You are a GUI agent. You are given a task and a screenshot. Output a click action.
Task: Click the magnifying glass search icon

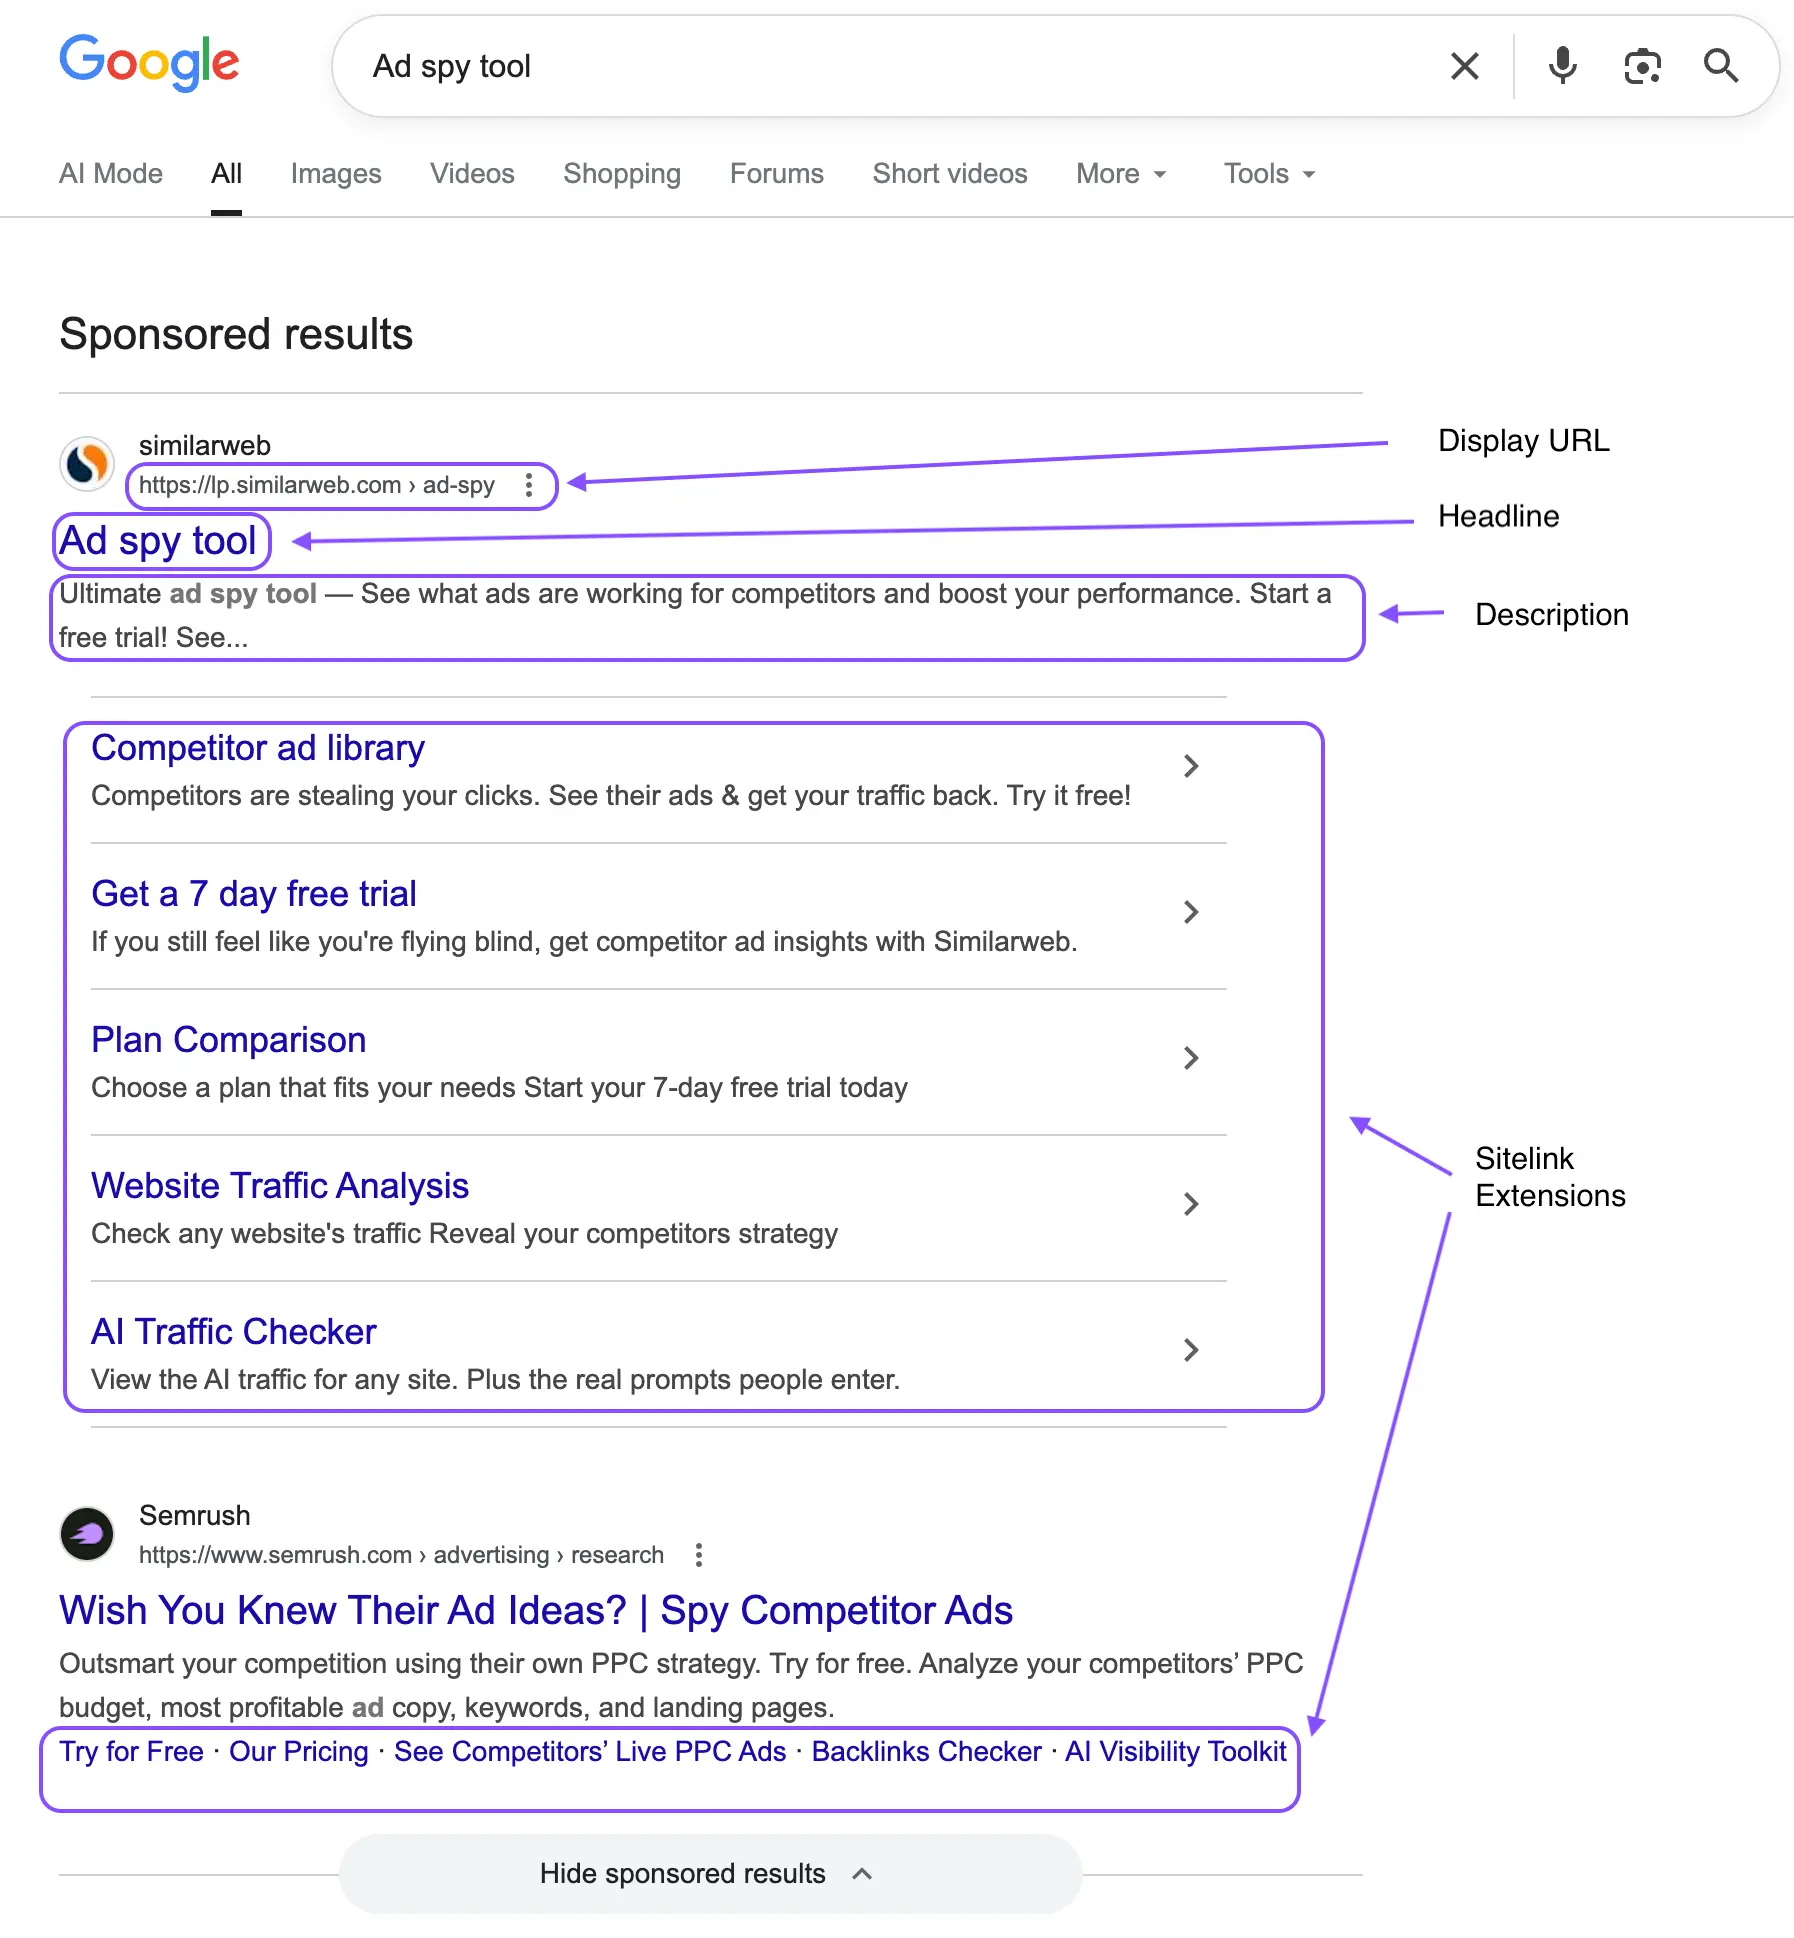click(x=1721, y=67)
